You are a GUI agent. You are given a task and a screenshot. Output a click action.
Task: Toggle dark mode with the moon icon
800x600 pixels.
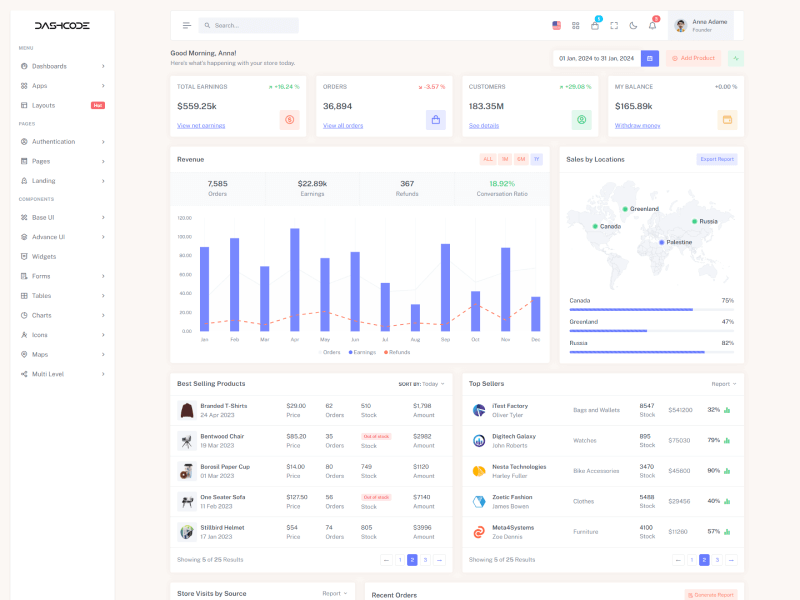(x=633, y=25)
